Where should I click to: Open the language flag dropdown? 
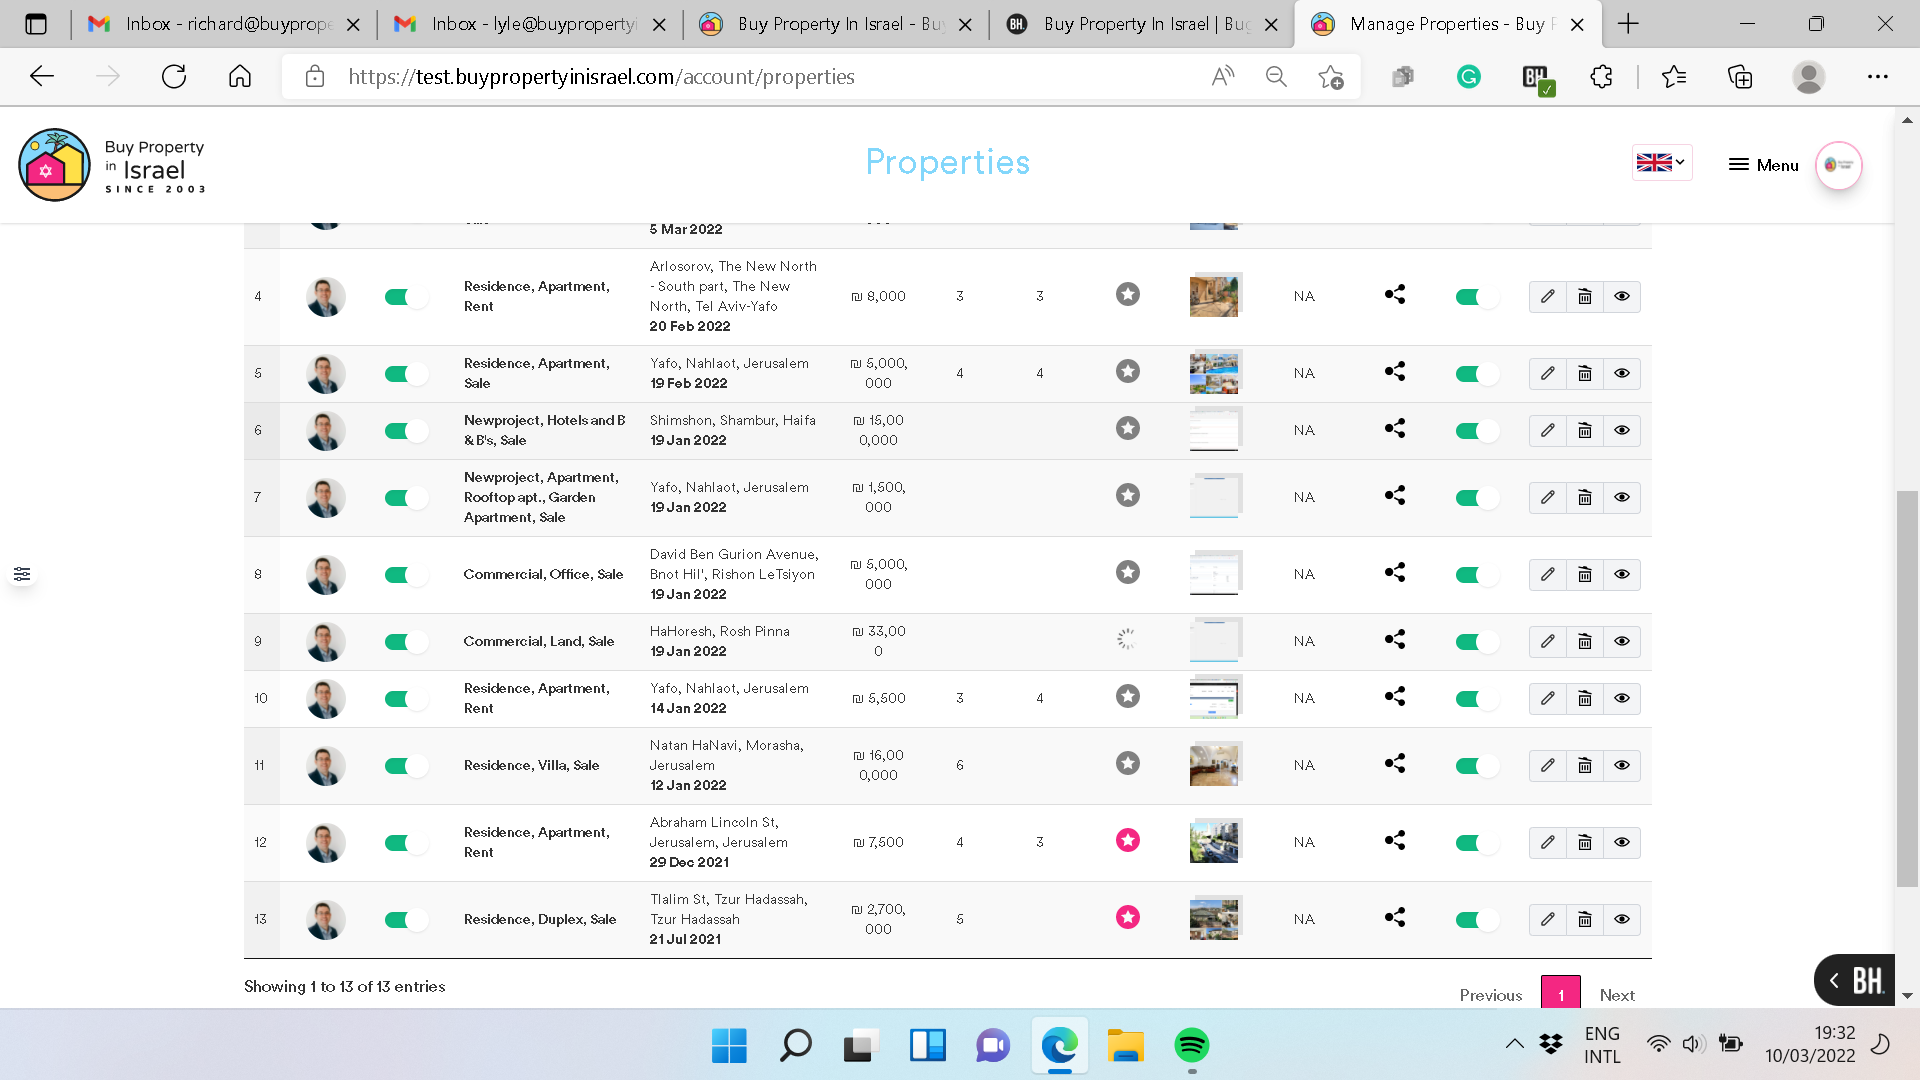click(x=1661, y=162)
